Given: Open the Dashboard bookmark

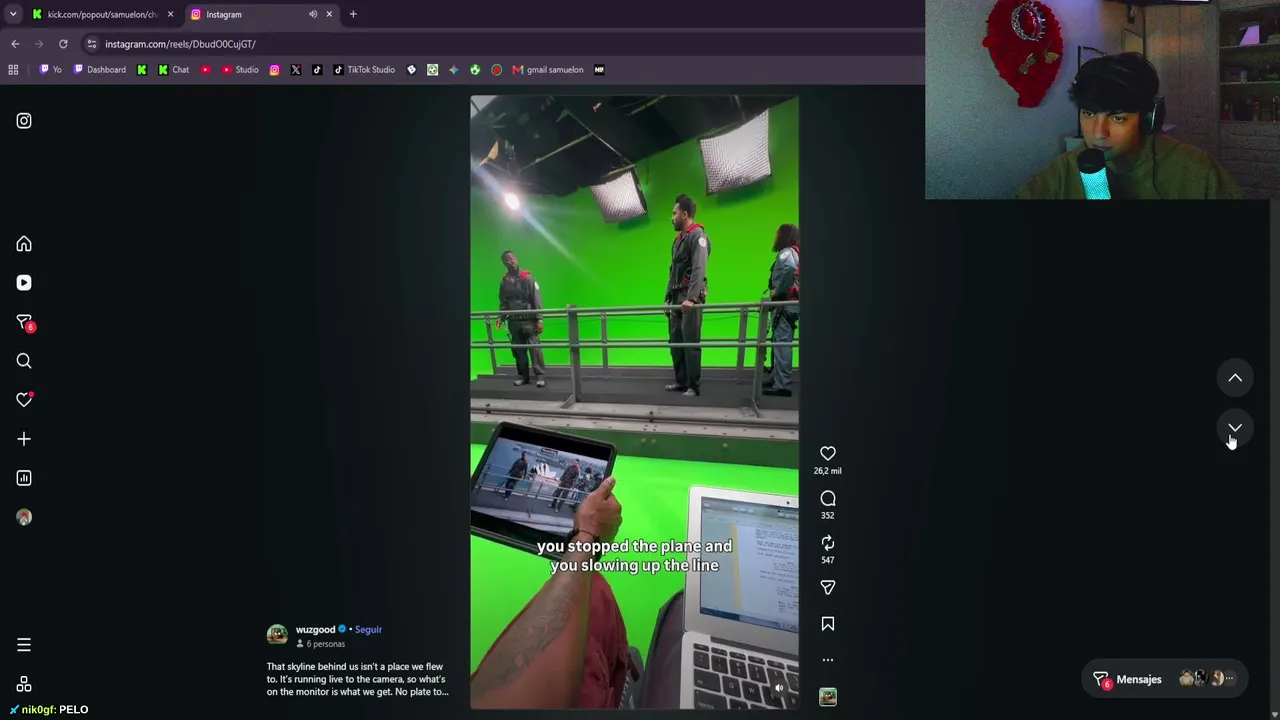Looking at the screenshot, I should coord(99,70).
